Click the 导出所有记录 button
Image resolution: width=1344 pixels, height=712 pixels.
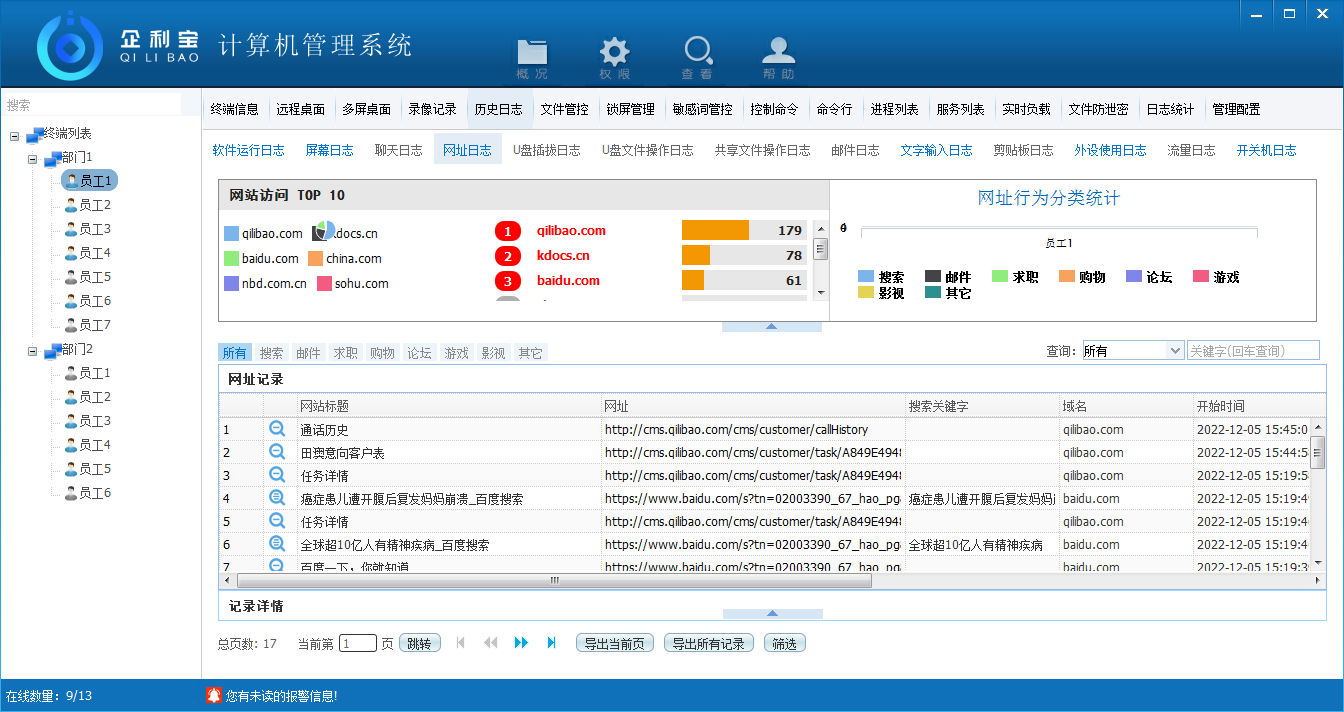pos(708,644)
